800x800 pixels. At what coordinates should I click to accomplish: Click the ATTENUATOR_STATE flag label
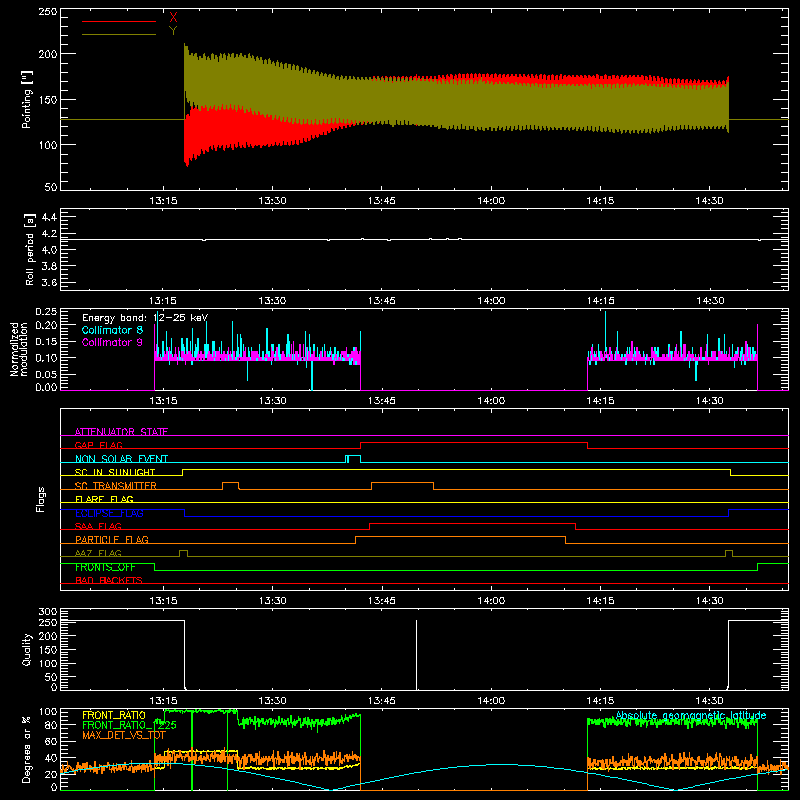click(121, 432)
